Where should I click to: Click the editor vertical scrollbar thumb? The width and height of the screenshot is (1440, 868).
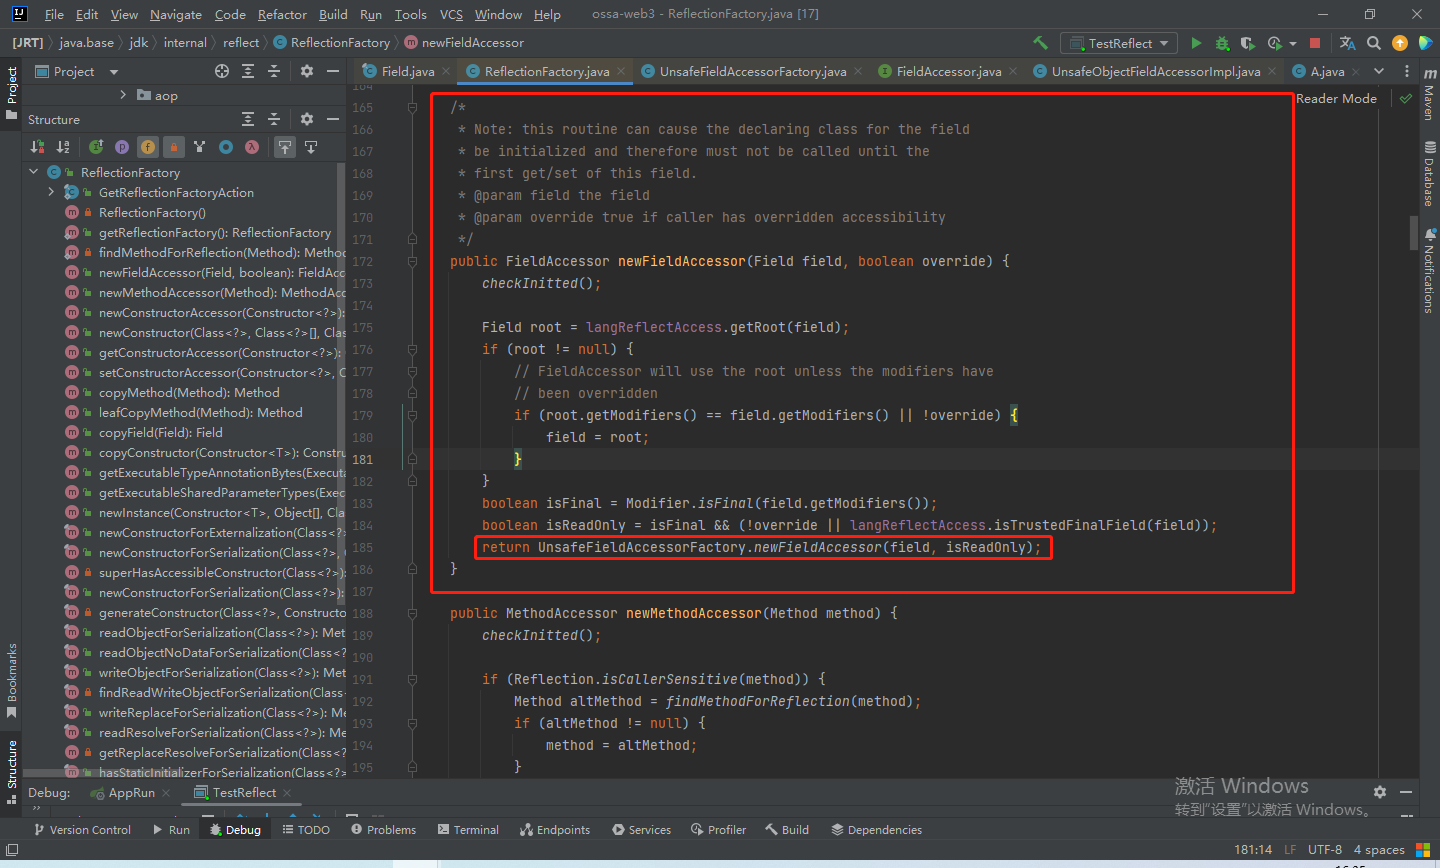coord(1414,232)
